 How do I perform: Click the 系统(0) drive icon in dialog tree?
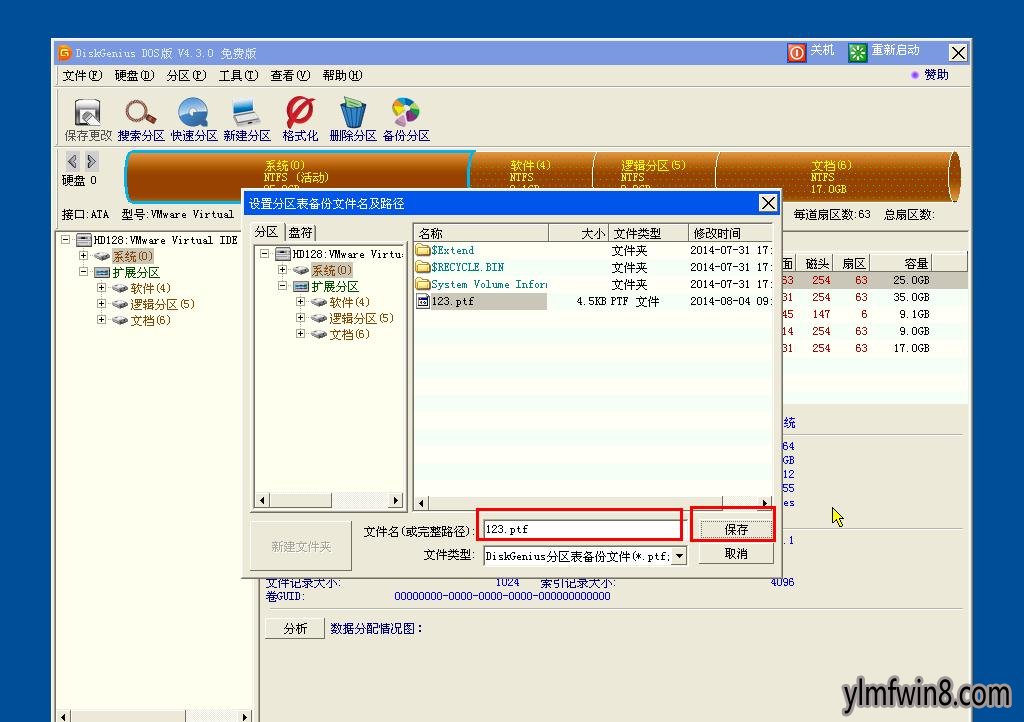pyautogui.click(x=300, y=270)
